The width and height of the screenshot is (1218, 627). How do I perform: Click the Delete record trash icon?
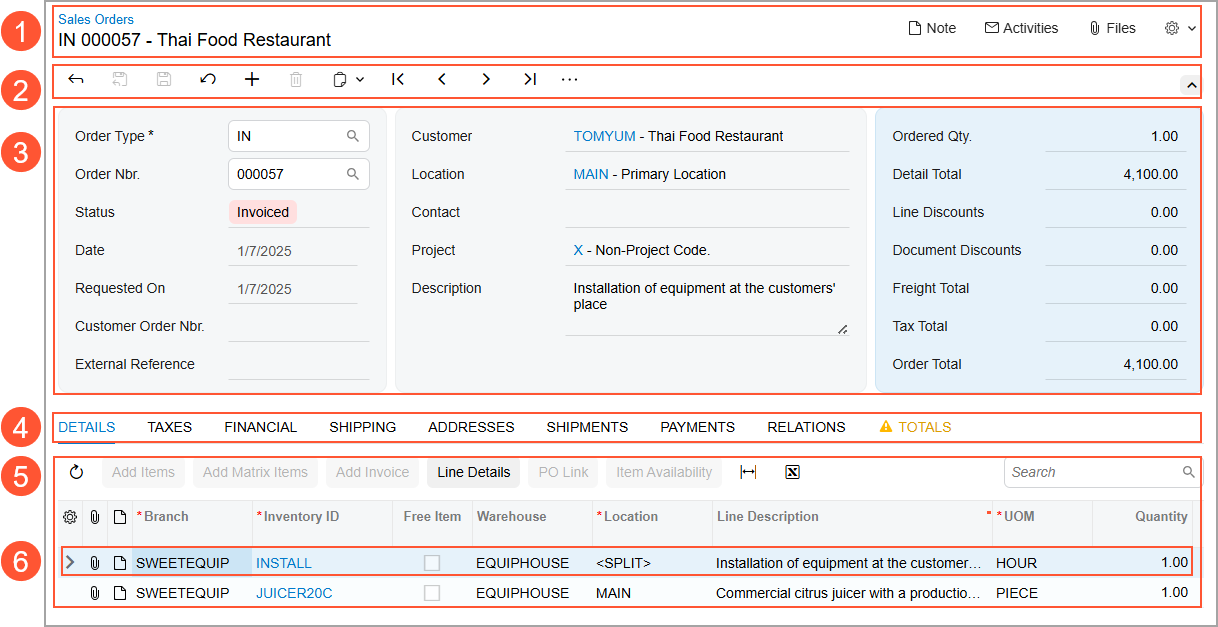295,79
